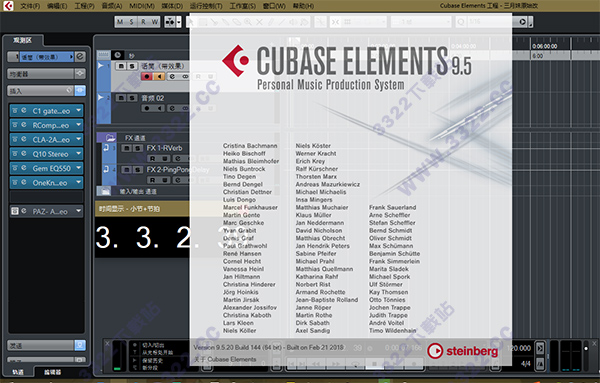Open the 运行控制(T) menu
The image size is (600, 383).
(x=206, y=6)
